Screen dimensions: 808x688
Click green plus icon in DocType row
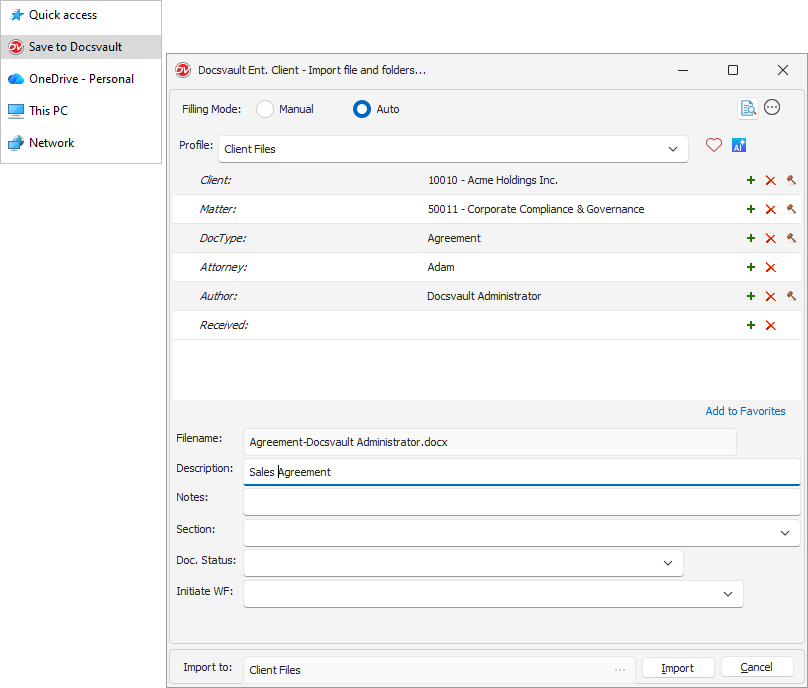point(751,238)
